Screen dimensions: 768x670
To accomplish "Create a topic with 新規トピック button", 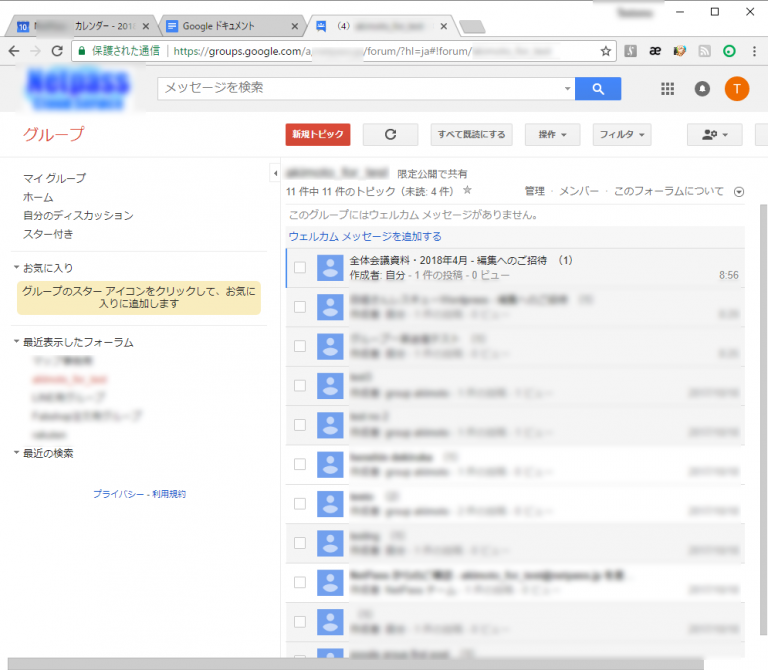I will [x=317, y=134].
